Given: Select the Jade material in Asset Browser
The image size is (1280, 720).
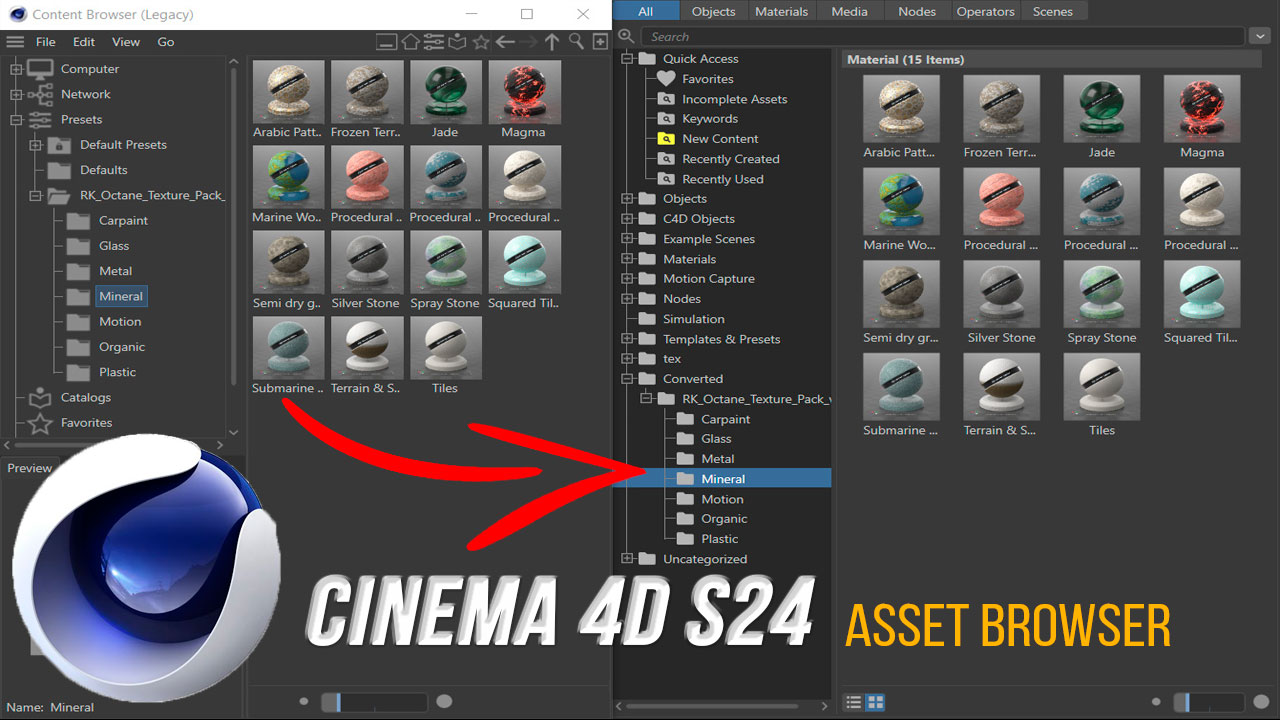Looking at the screenshot, I should (1102, 117).
